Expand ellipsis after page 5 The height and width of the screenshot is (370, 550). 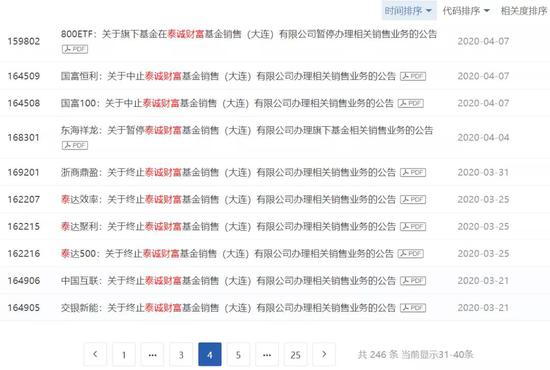coord(267,354)
